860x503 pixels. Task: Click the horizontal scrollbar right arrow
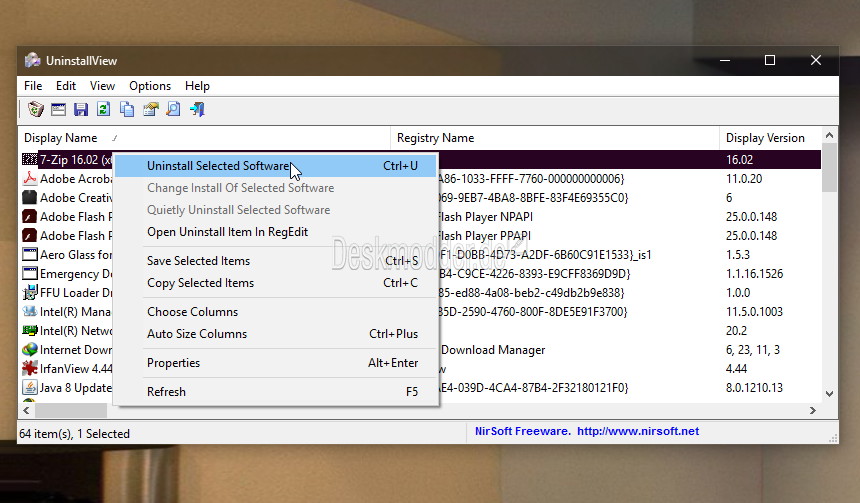click(x=813, y=410)
